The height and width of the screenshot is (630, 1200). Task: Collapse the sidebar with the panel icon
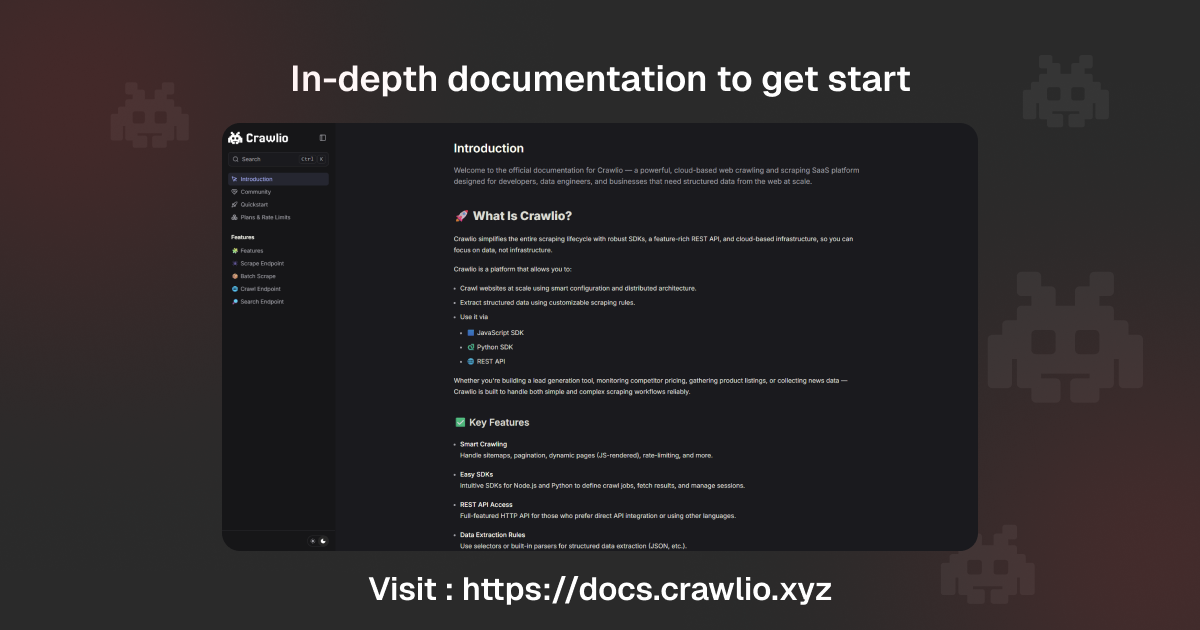(x=323, y=138)
